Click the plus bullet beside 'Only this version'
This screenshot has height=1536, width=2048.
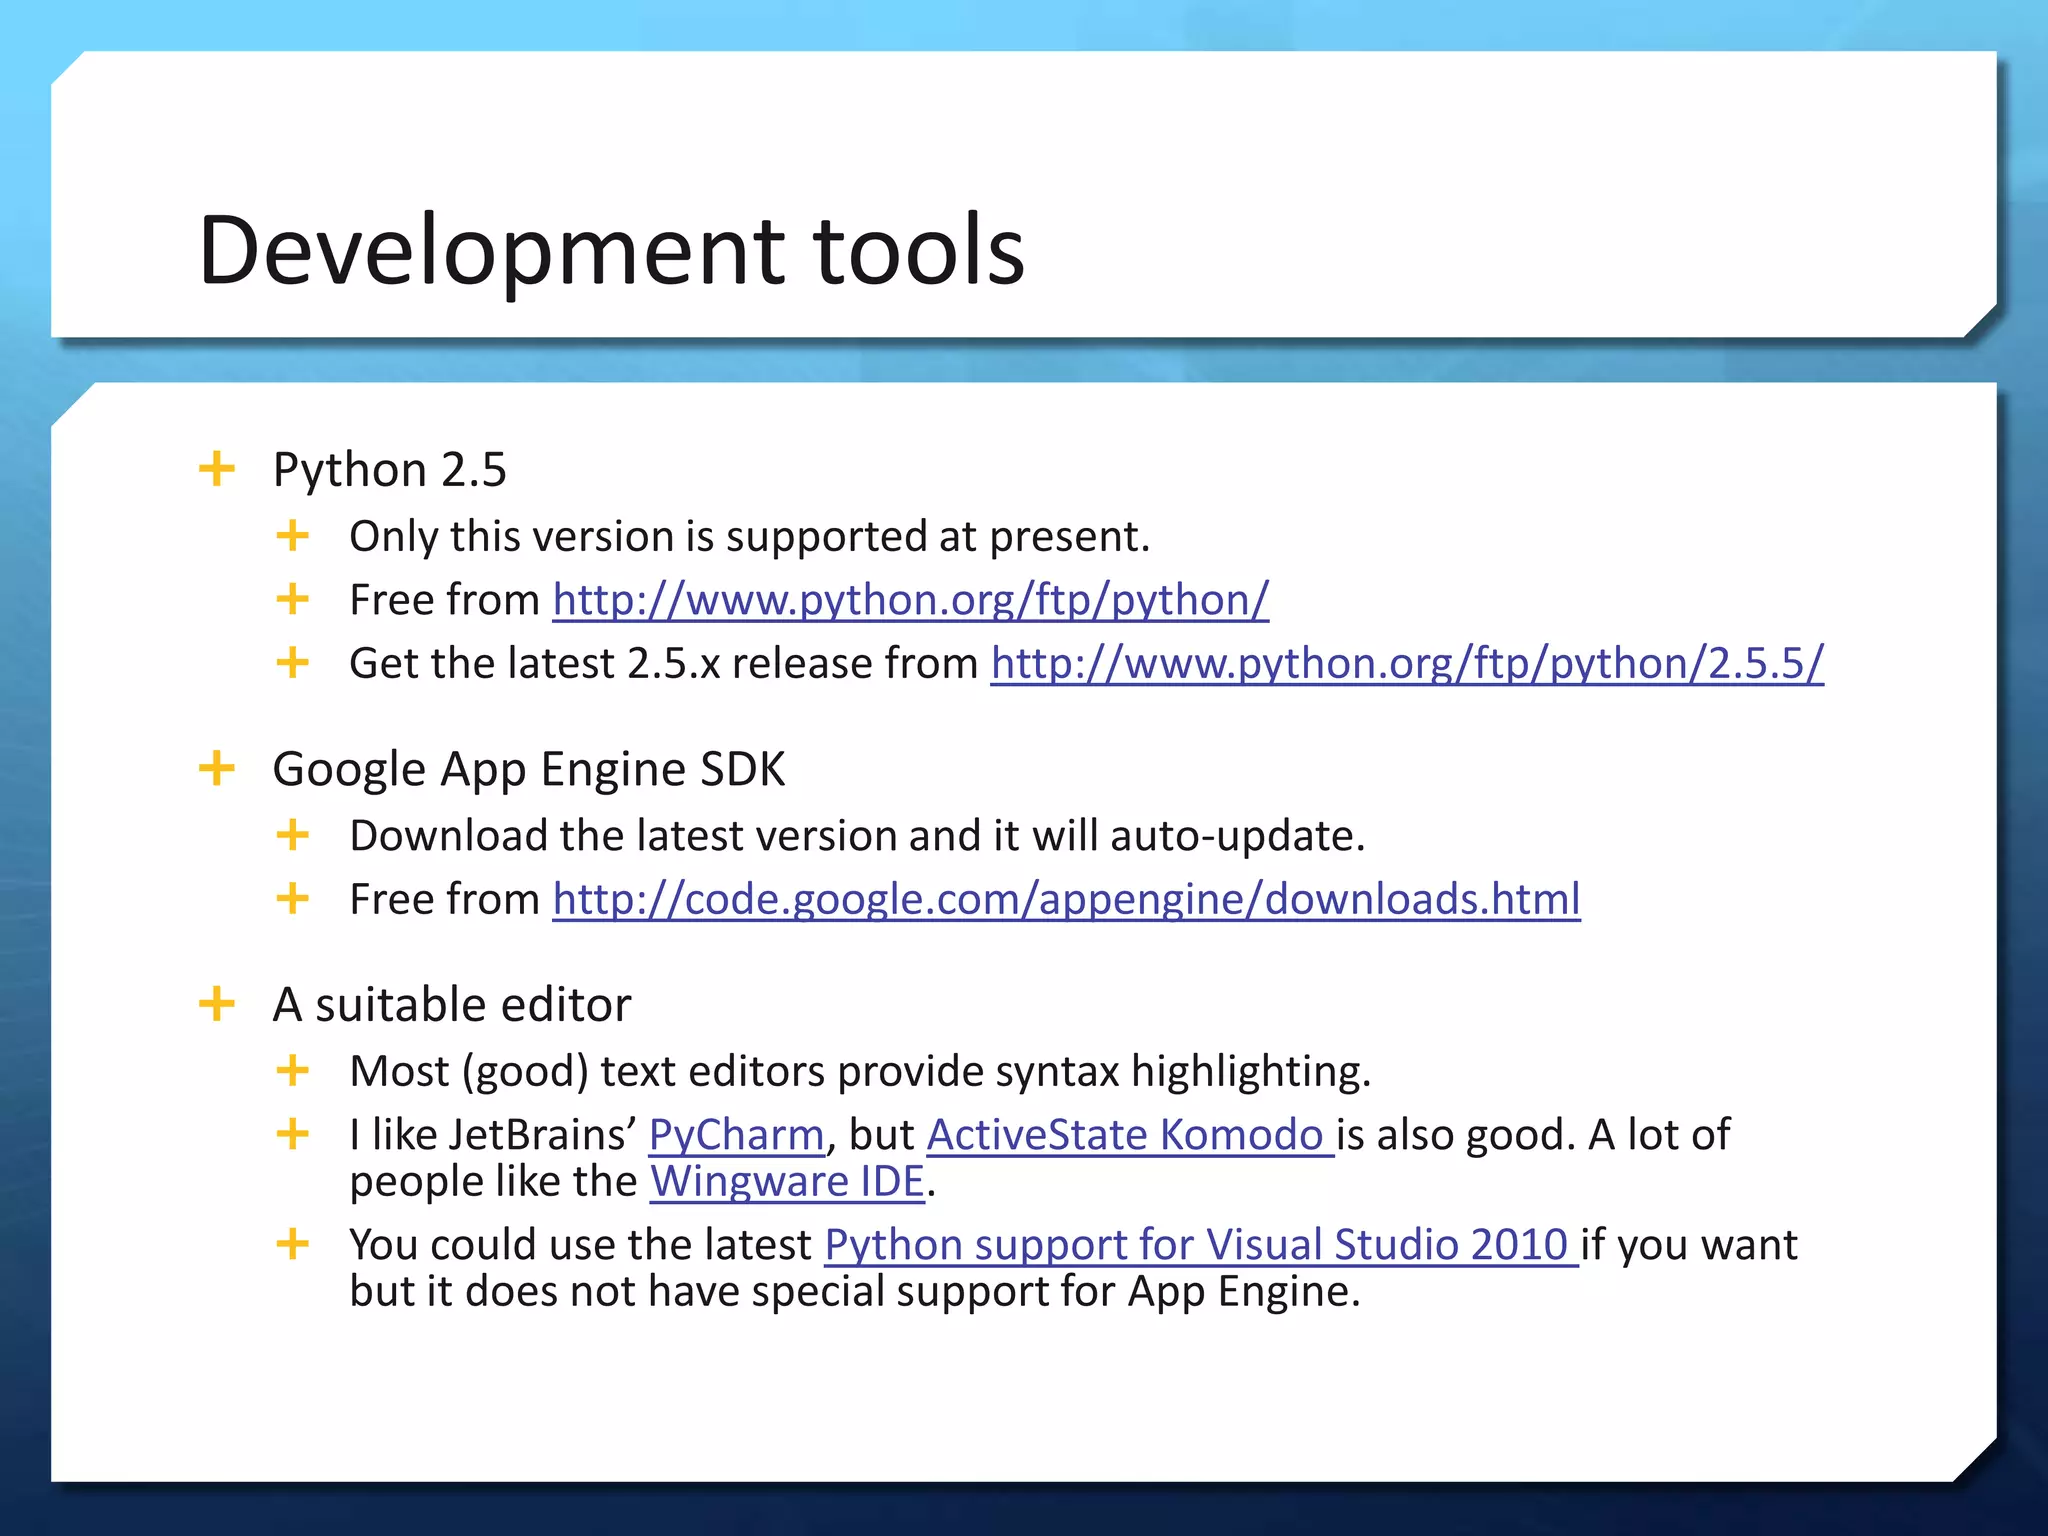pyautogui.click(x=292, y=535)
